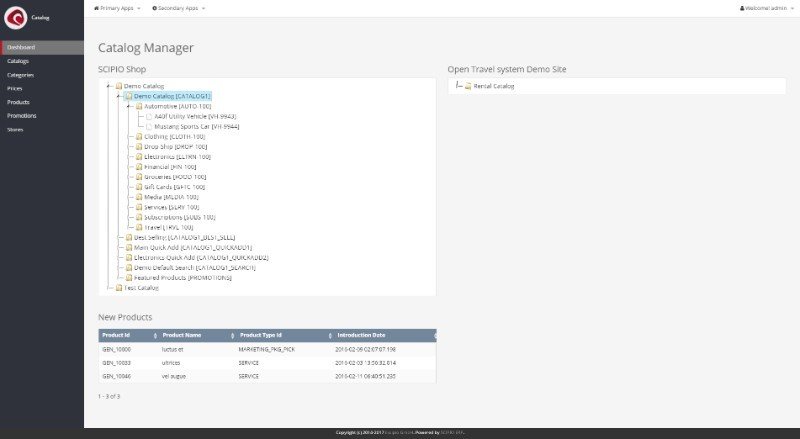Viewport: 800px width, 439px height.
Task: Select Clothing [CLOTH-100] in the tree
Action: tap(174, 136)
